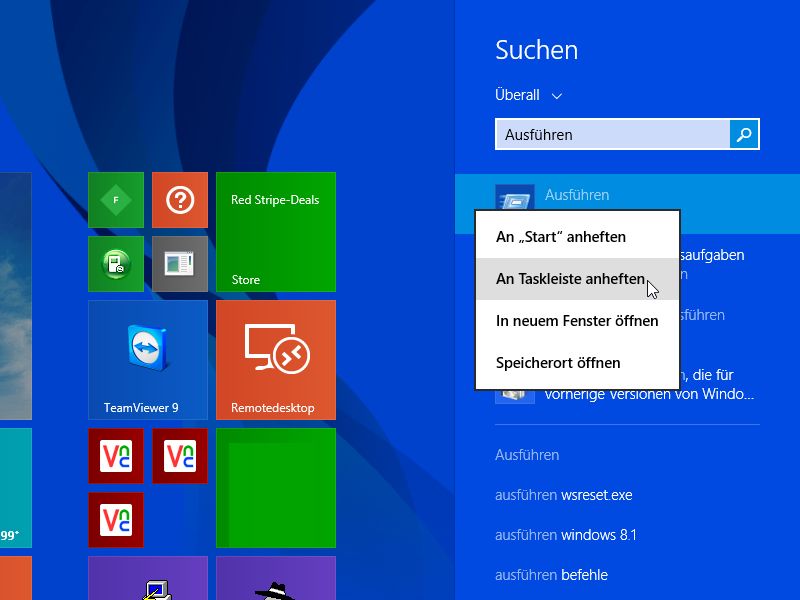Click into the Ausführen search text field
800x600 pixels.
coord(612,134)
